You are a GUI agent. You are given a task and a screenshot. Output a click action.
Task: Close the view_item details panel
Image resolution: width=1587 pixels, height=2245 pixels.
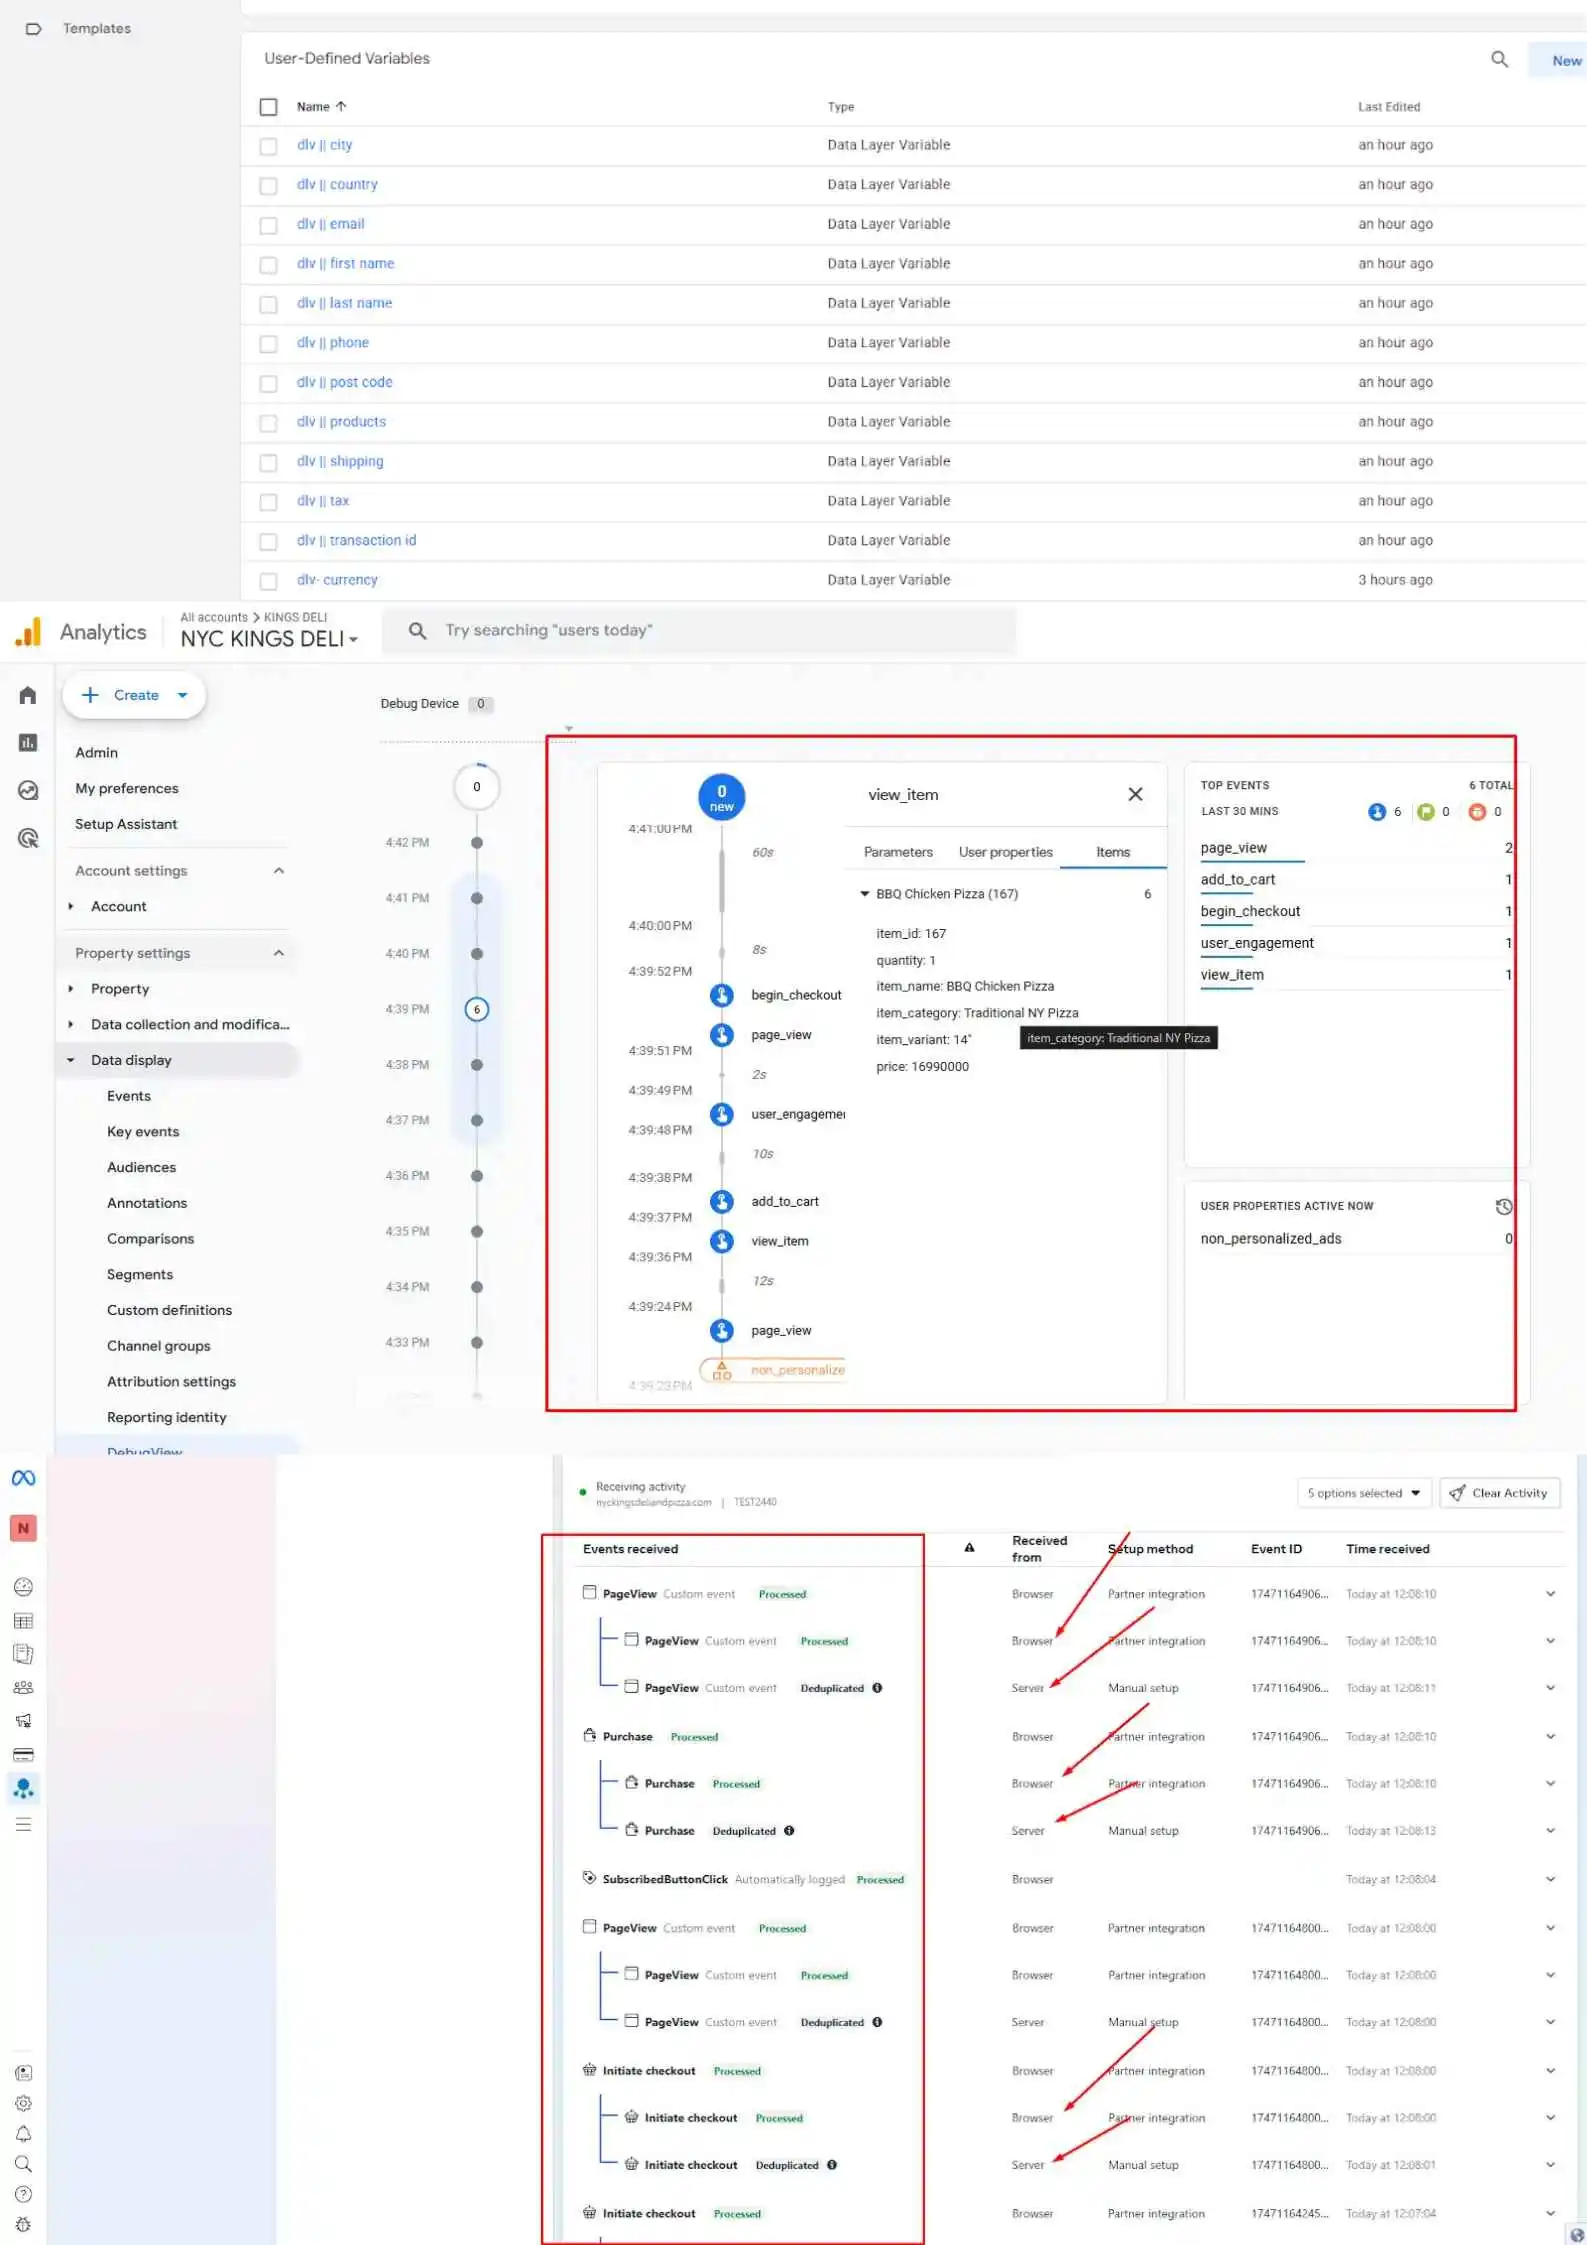[x=1135, y=794]
